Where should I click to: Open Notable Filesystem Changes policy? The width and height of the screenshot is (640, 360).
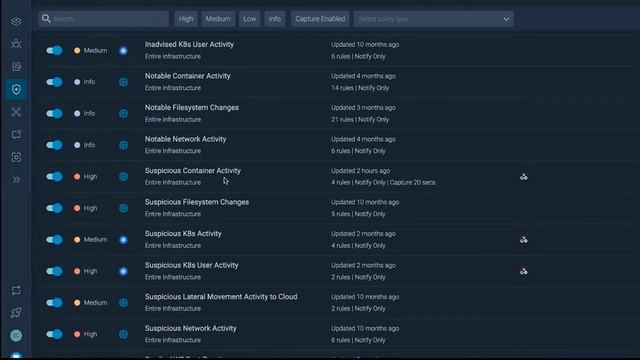coord(192,108)
